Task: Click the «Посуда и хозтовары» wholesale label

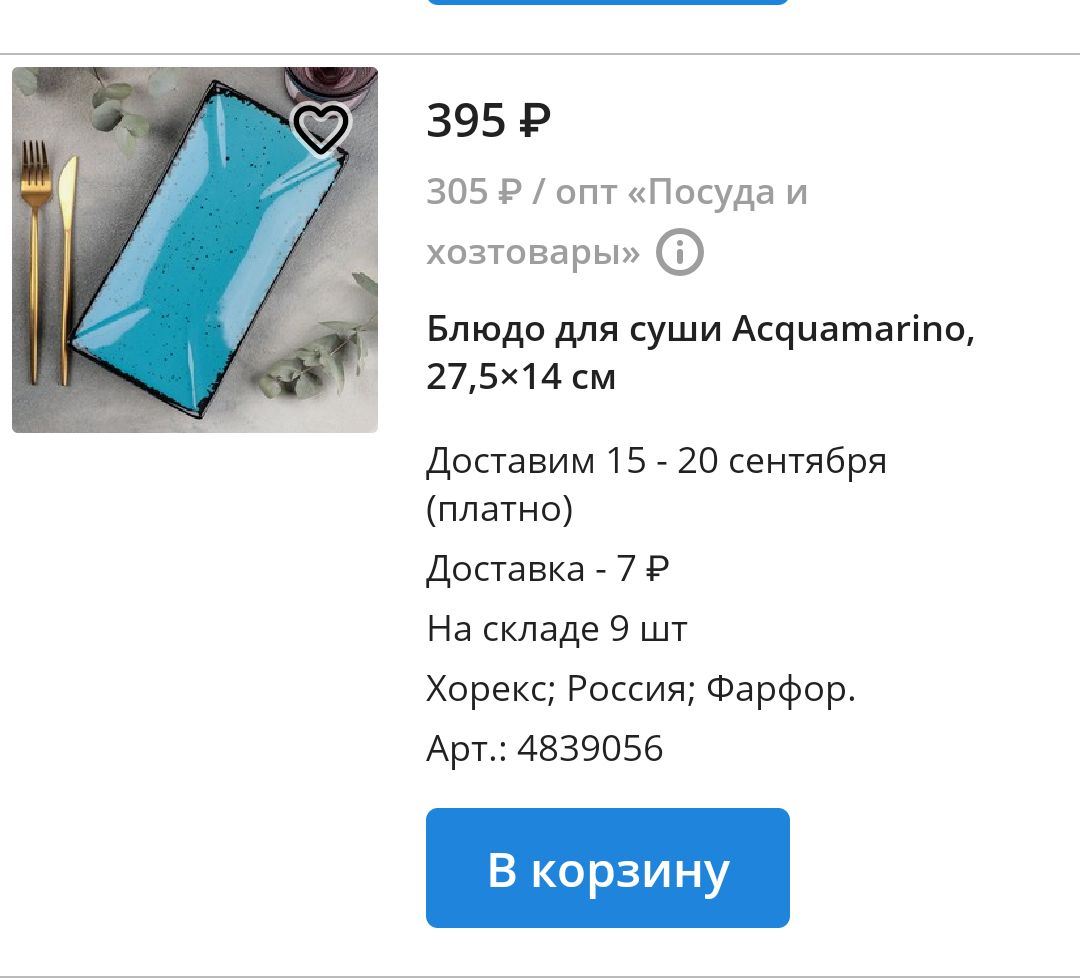Action: click(617, 222)
